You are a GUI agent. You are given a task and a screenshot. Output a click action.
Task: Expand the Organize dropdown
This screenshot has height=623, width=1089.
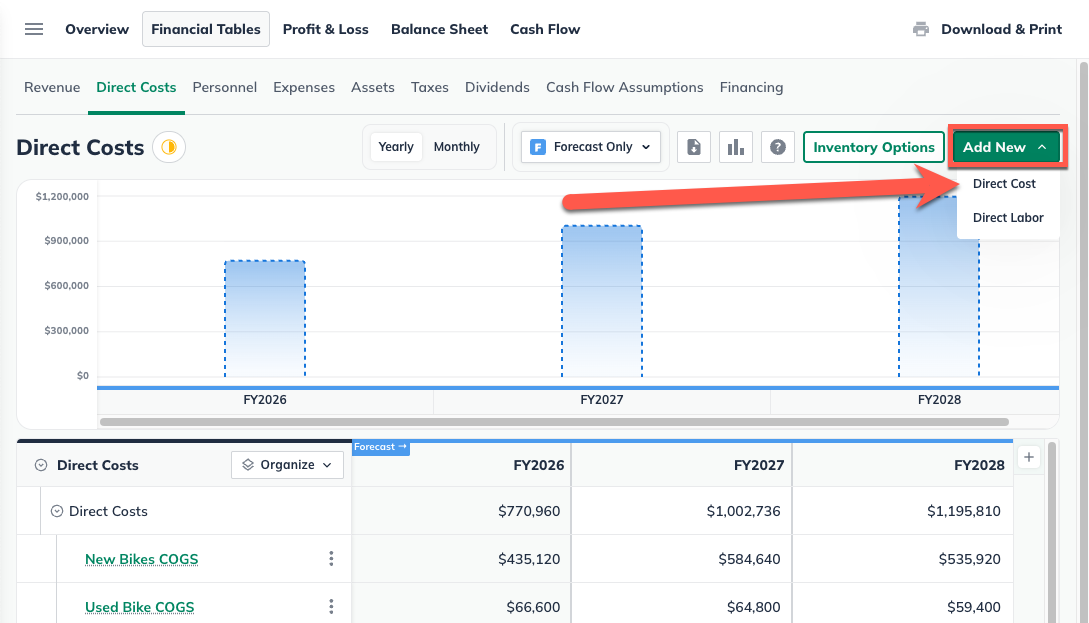click(287, 465)
